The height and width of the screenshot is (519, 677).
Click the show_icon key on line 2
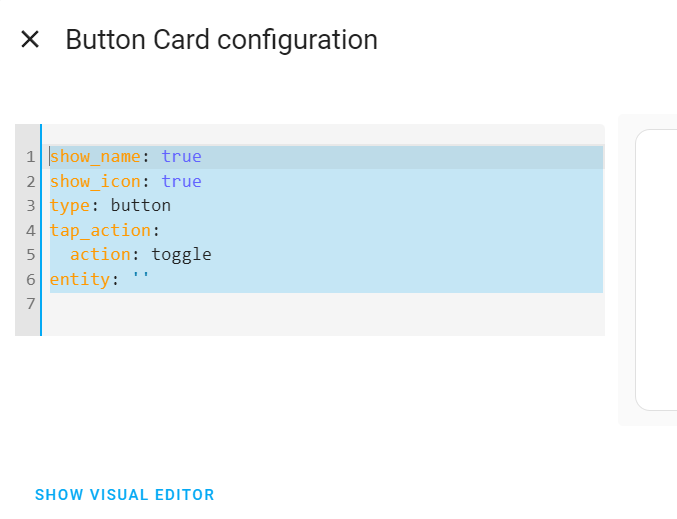pyautogui.click(x=95, y=181)
